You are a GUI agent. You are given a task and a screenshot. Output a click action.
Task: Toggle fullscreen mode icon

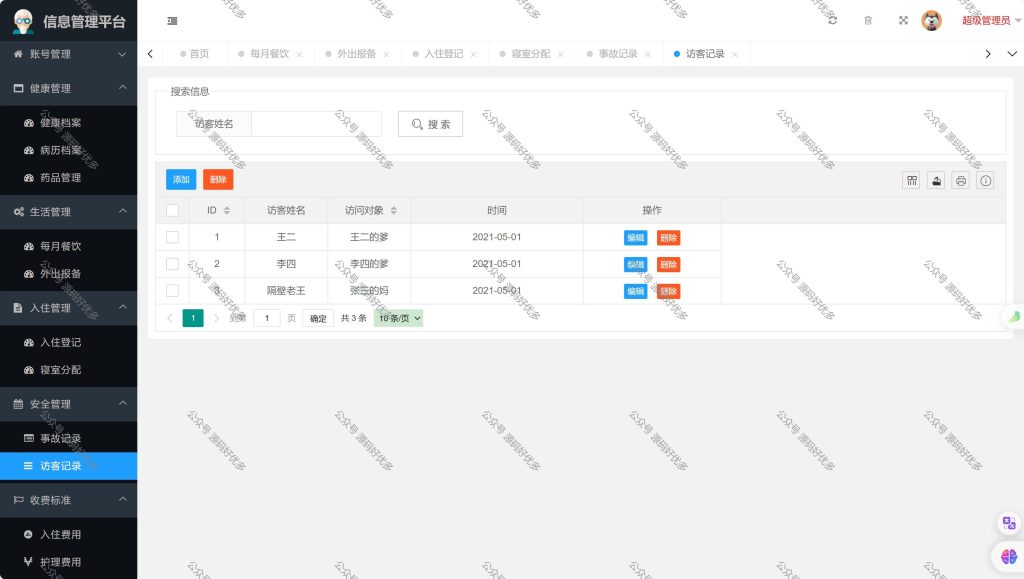point(903,20)
